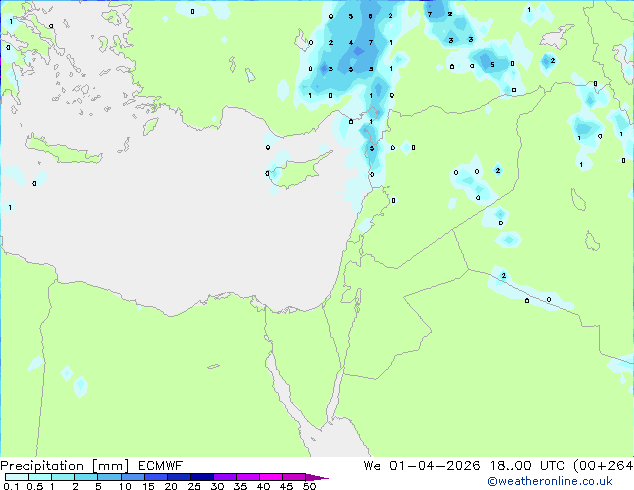
Task: Click the '25' legend value label
Action: click(194, 486)
